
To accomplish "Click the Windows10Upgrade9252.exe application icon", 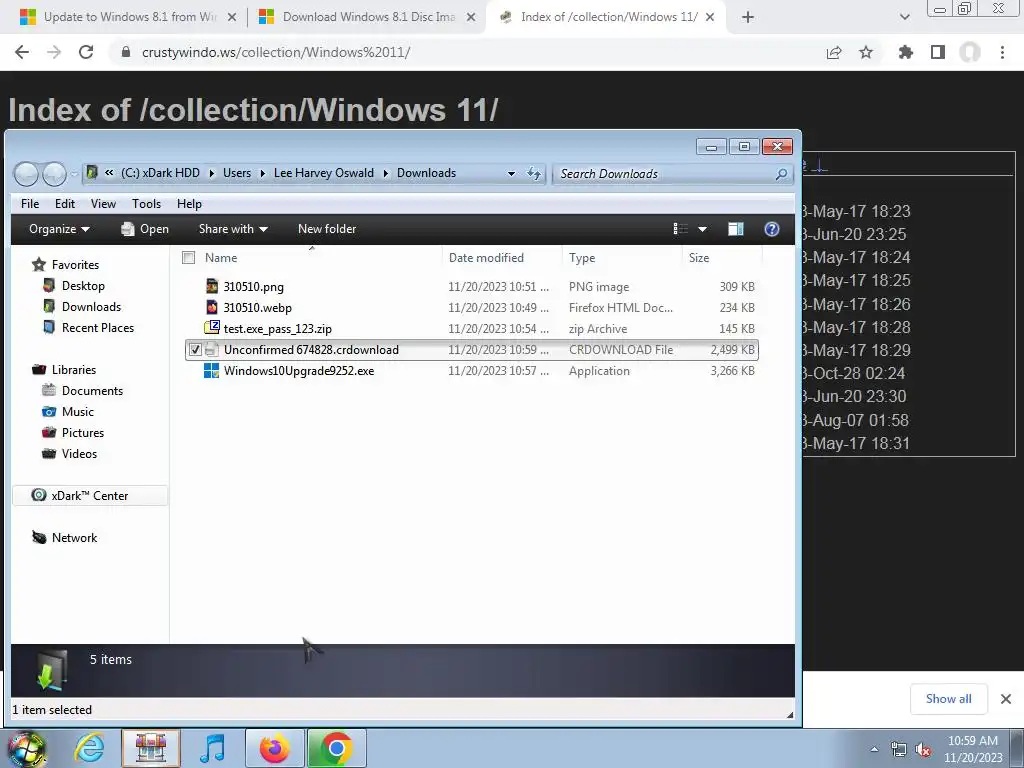I will click(211, 370).
